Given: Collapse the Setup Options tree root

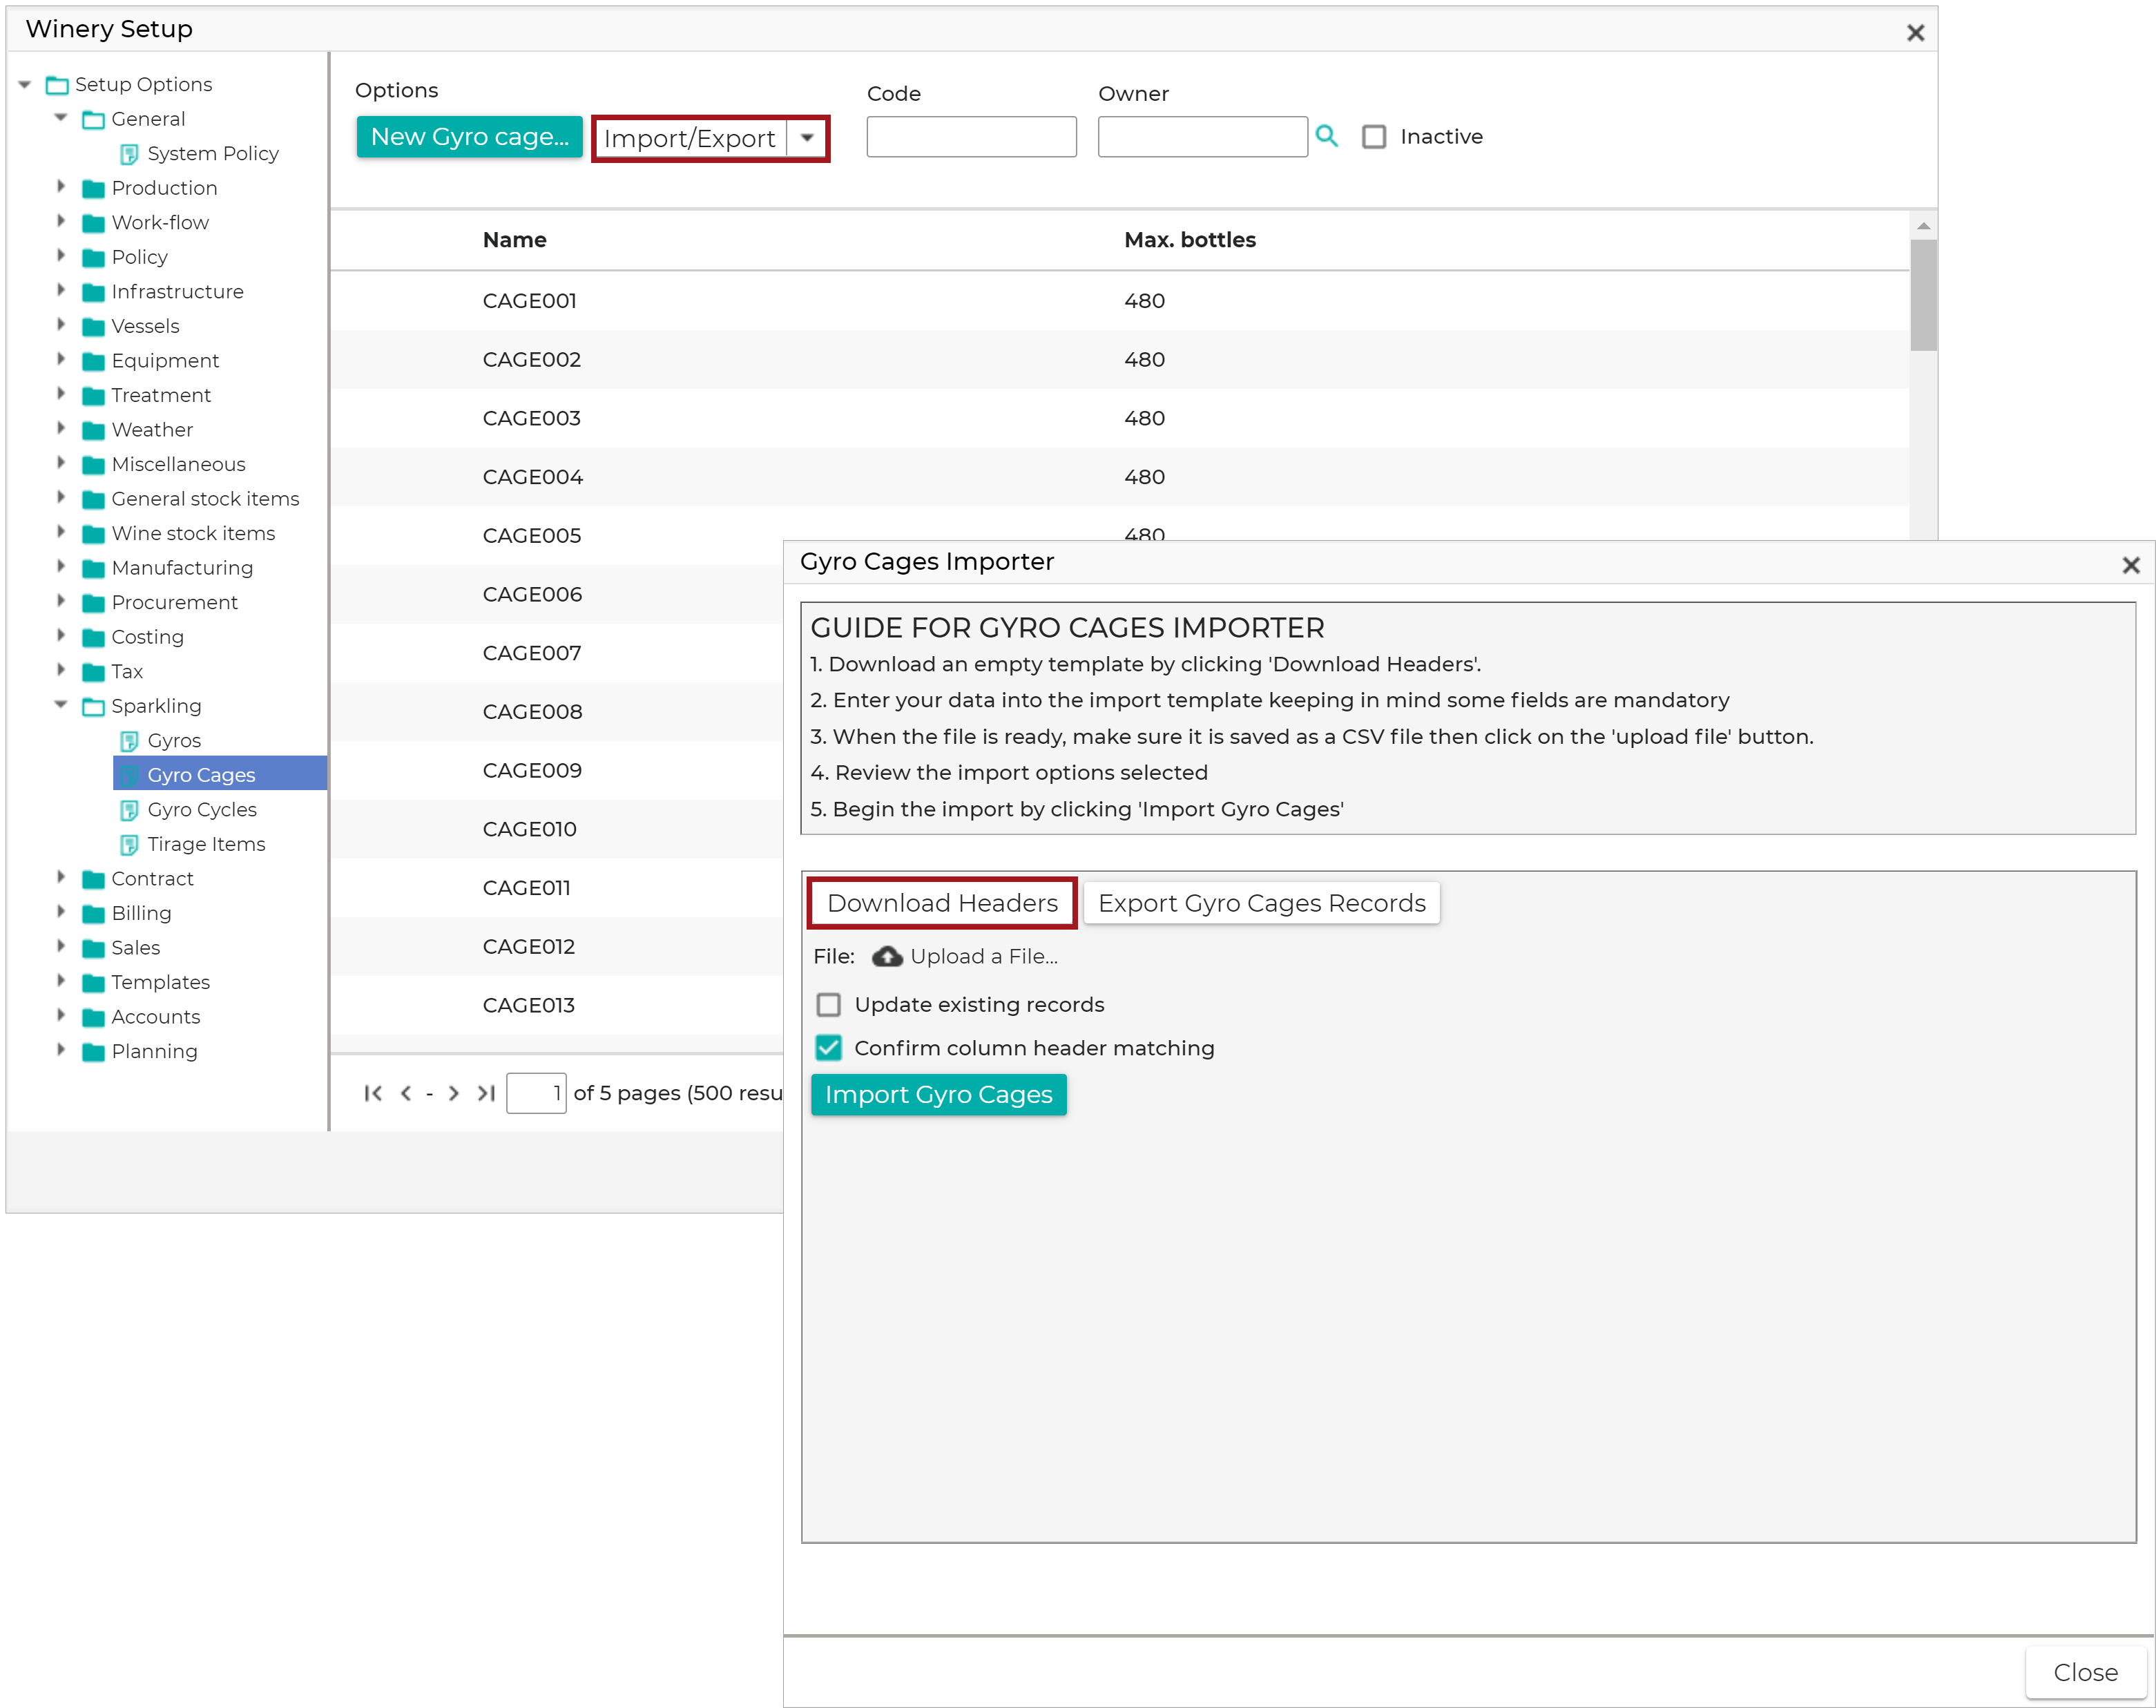Looking at the screenshot, I should click(25, 85).
